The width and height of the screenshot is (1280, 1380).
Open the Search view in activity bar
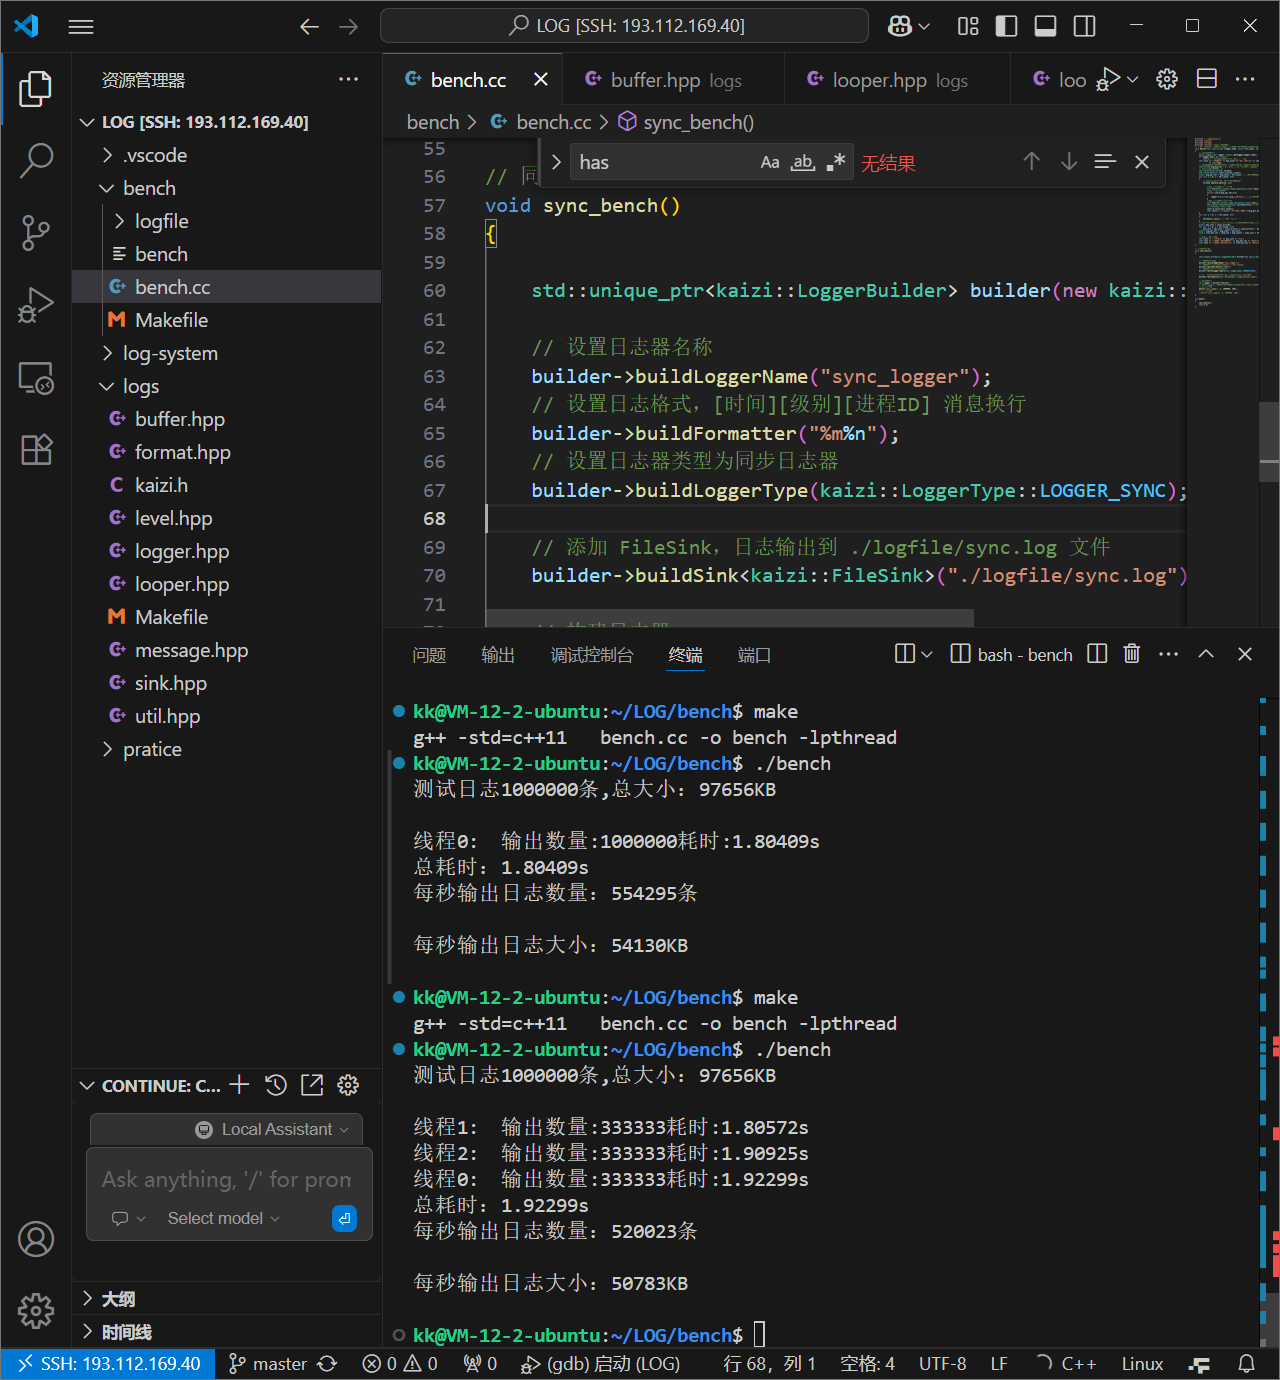tap(36, 160)
